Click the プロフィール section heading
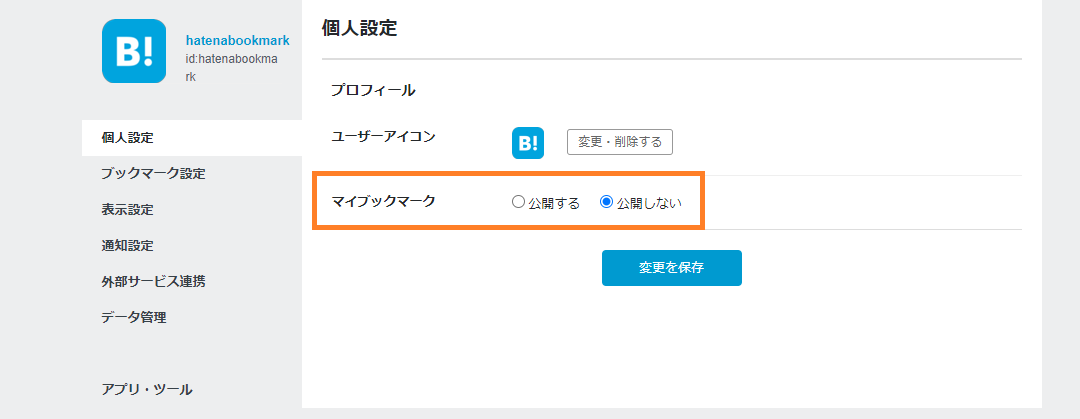Viewport: 1080px width, 419px height. [373, 91]
